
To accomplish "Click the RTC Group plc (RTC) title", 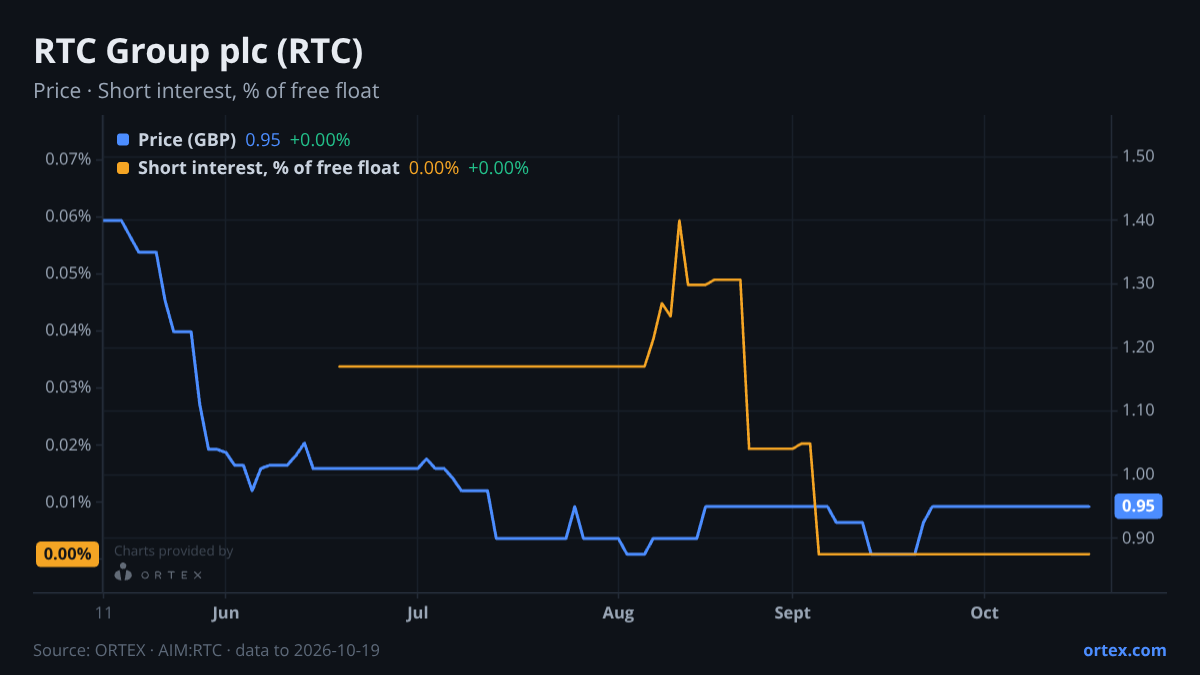I will [x=198, y=52].
